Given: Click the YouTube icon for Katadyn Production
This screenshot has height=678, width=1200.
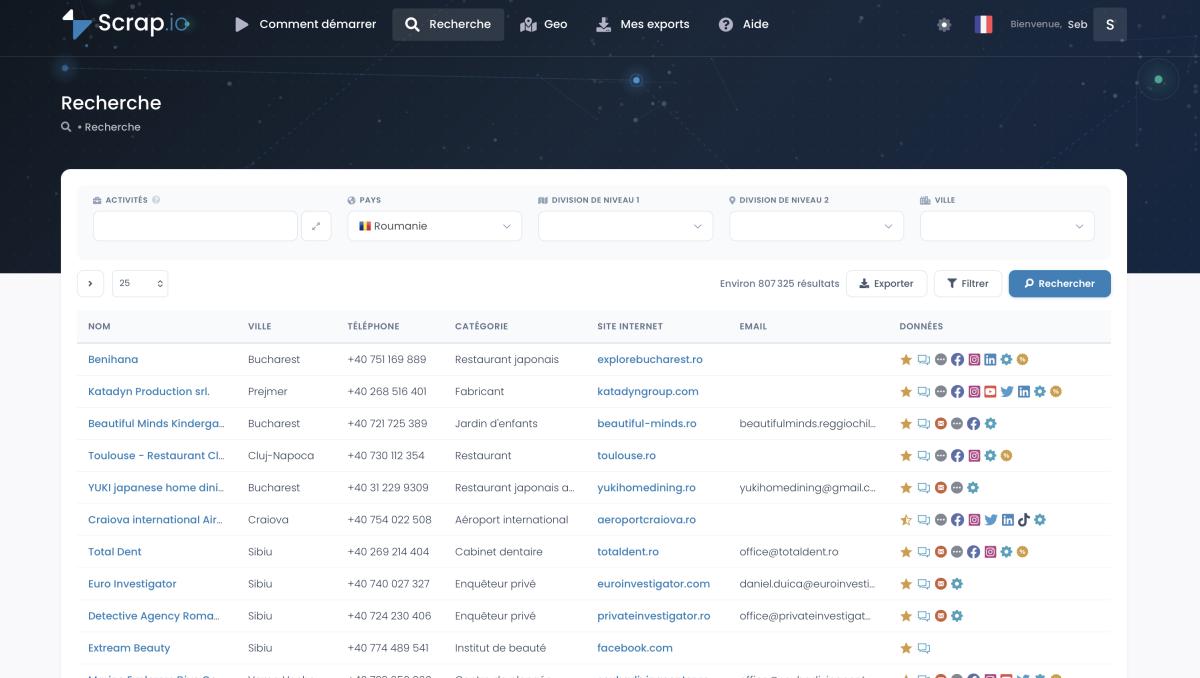Looking at the screenshot, I should tap(990, 392).
